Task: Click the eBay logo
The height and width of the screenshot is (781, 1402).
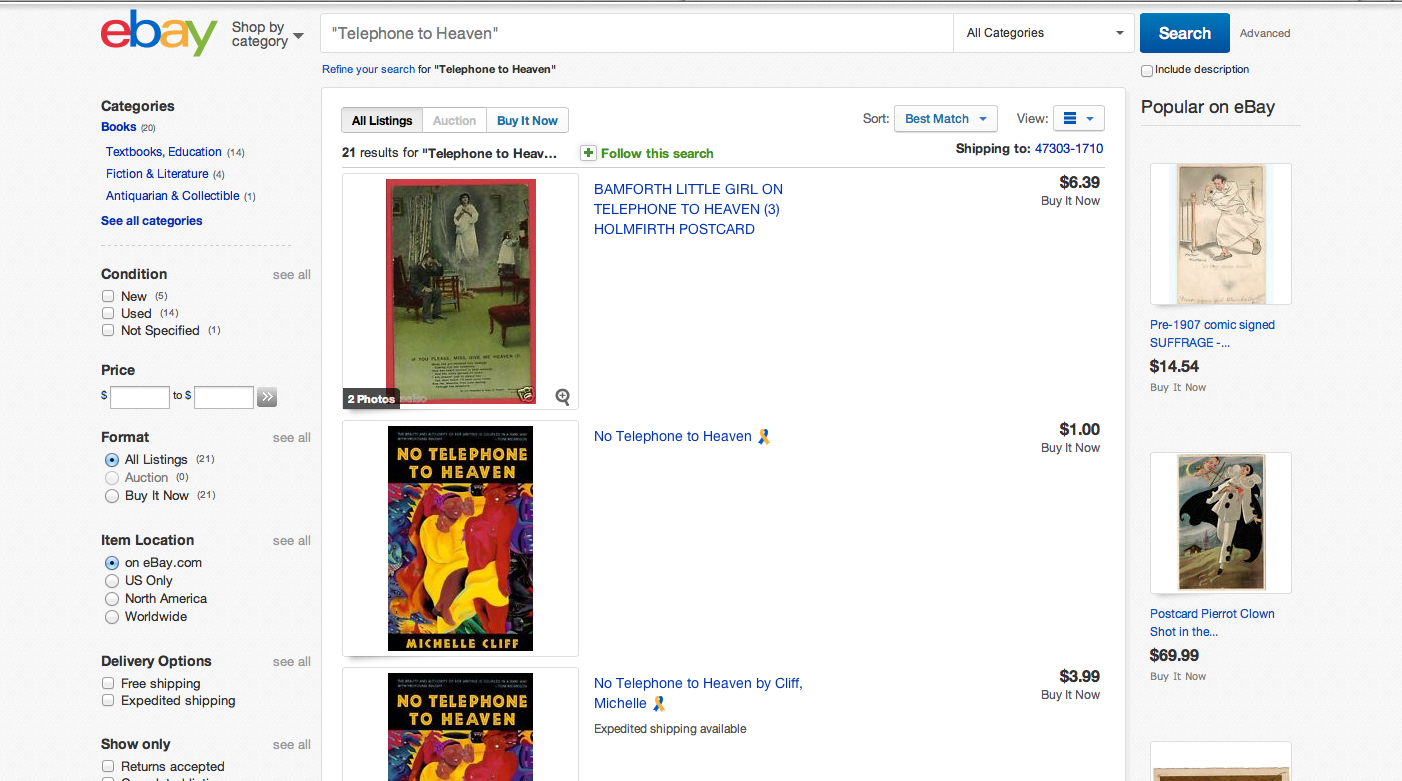Action: 158,33
